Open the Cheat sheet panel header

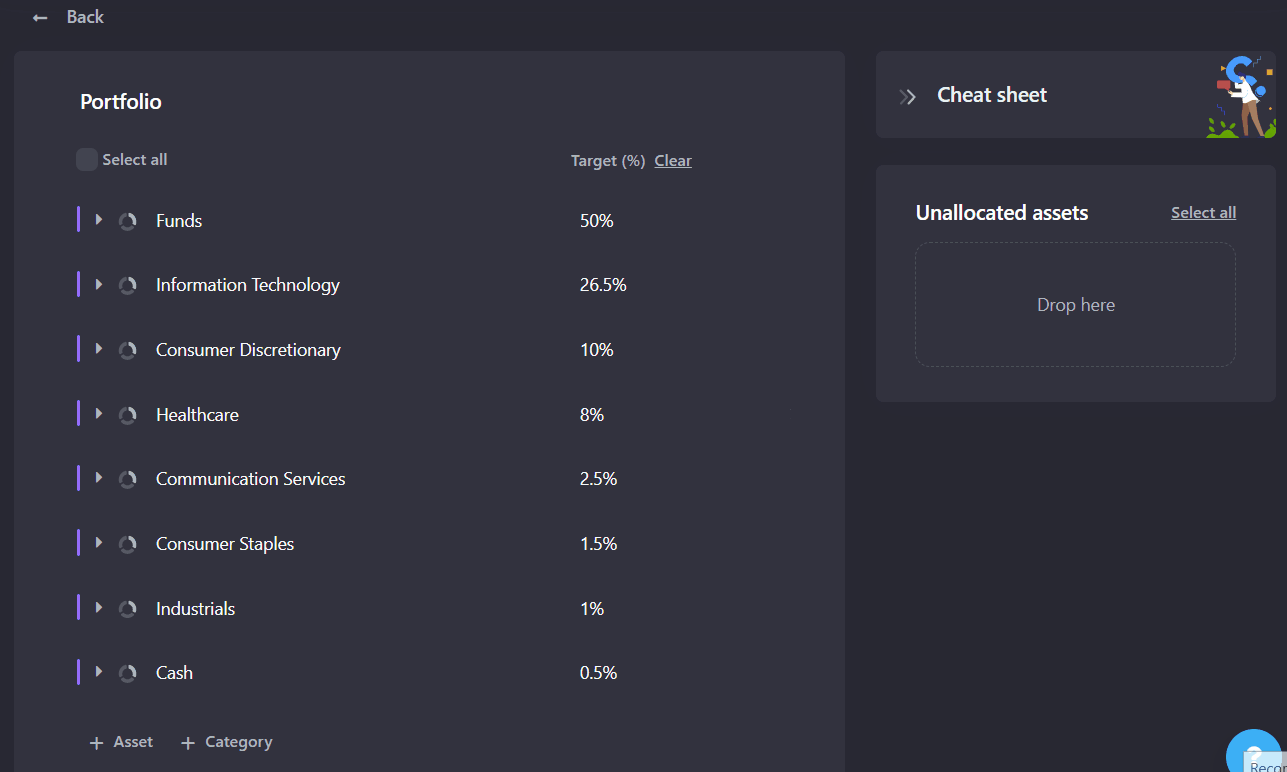991,94
